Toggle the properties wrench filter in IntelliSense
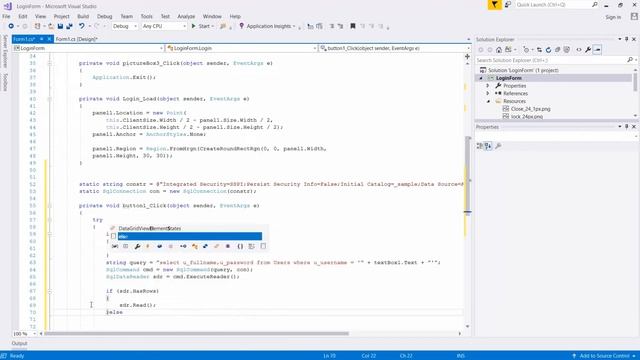 coord(137,246)
